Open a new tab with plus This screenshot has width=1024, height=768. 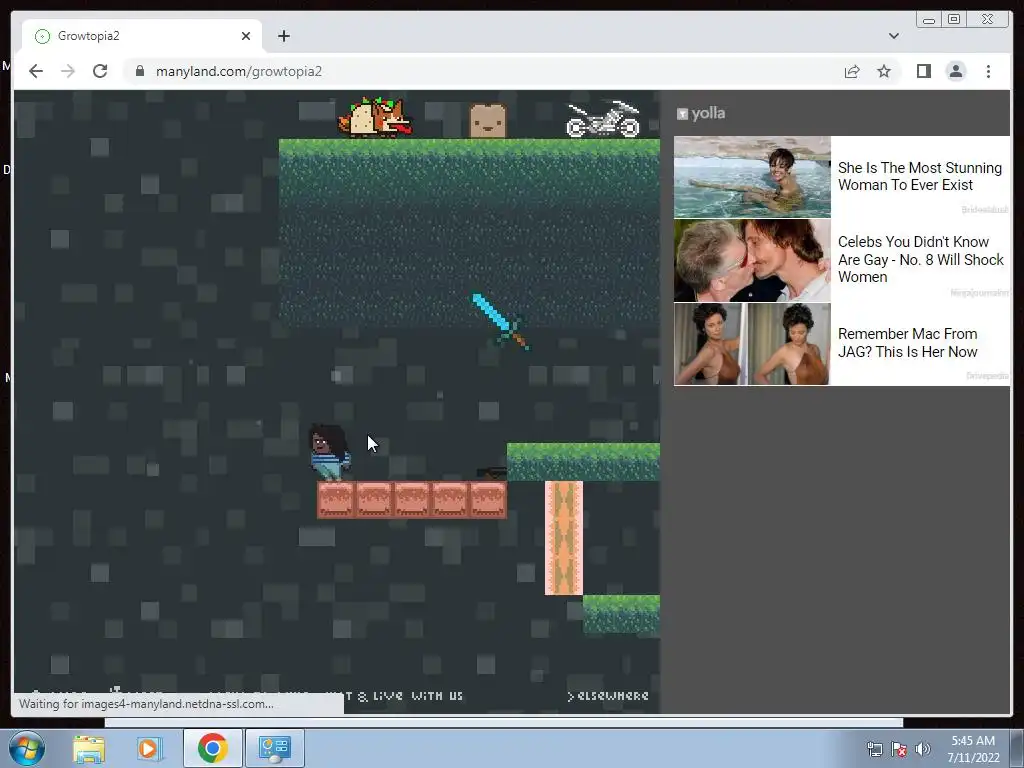tap(283, 36)
